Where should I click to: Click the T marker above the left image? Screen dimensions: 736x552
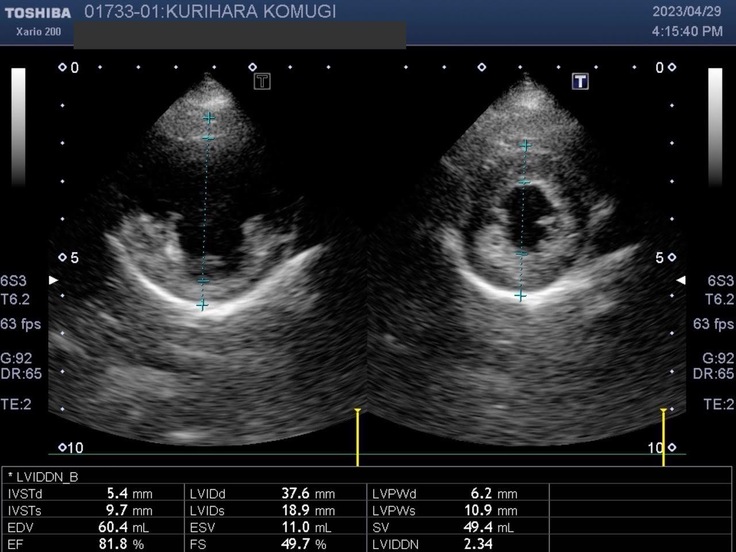coord(262,81)
